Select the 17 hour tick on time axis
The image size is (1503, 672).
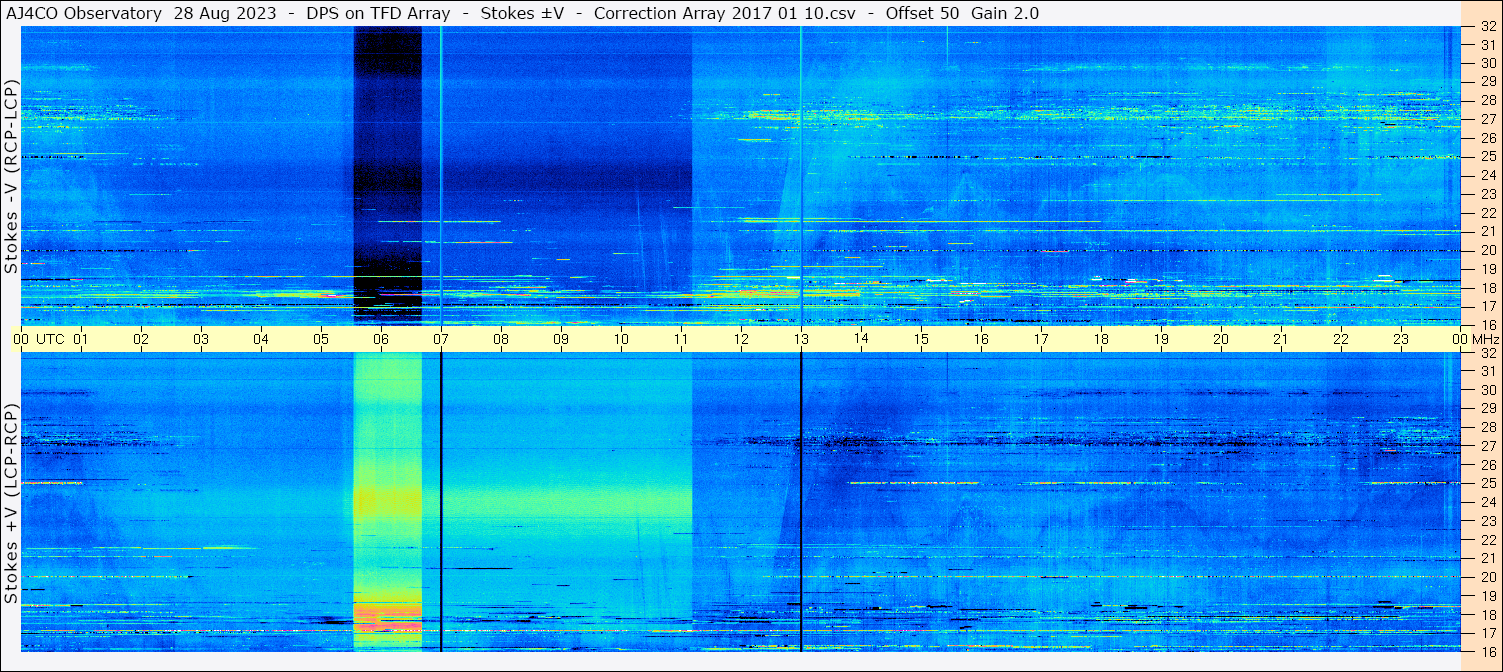tap(1041, 339)
